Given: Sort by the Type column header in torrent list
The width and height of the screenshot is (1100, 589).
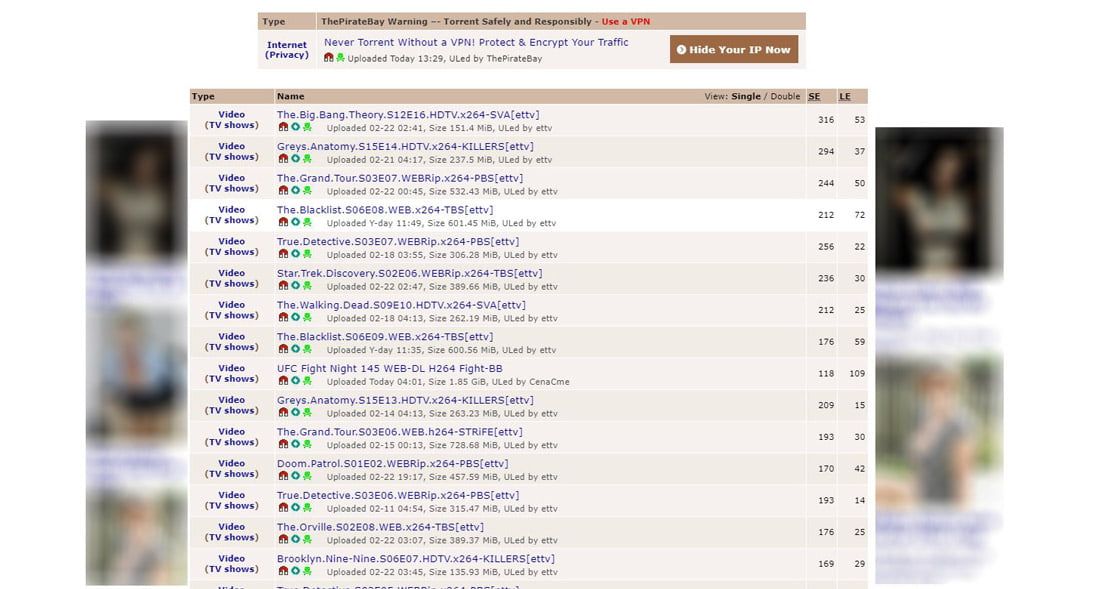Looking at the screenshot, I should coord(203,96).
